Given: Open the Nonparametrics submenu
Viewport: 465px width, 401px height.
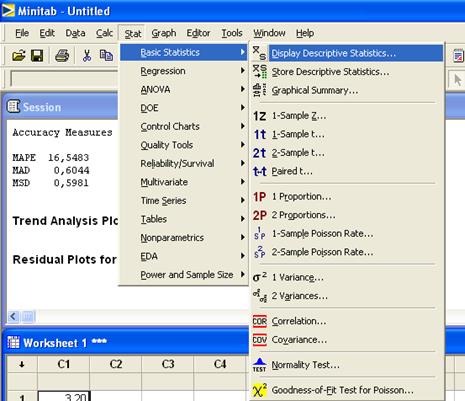Looking at the screenshot, I should [x=183, y=238].
